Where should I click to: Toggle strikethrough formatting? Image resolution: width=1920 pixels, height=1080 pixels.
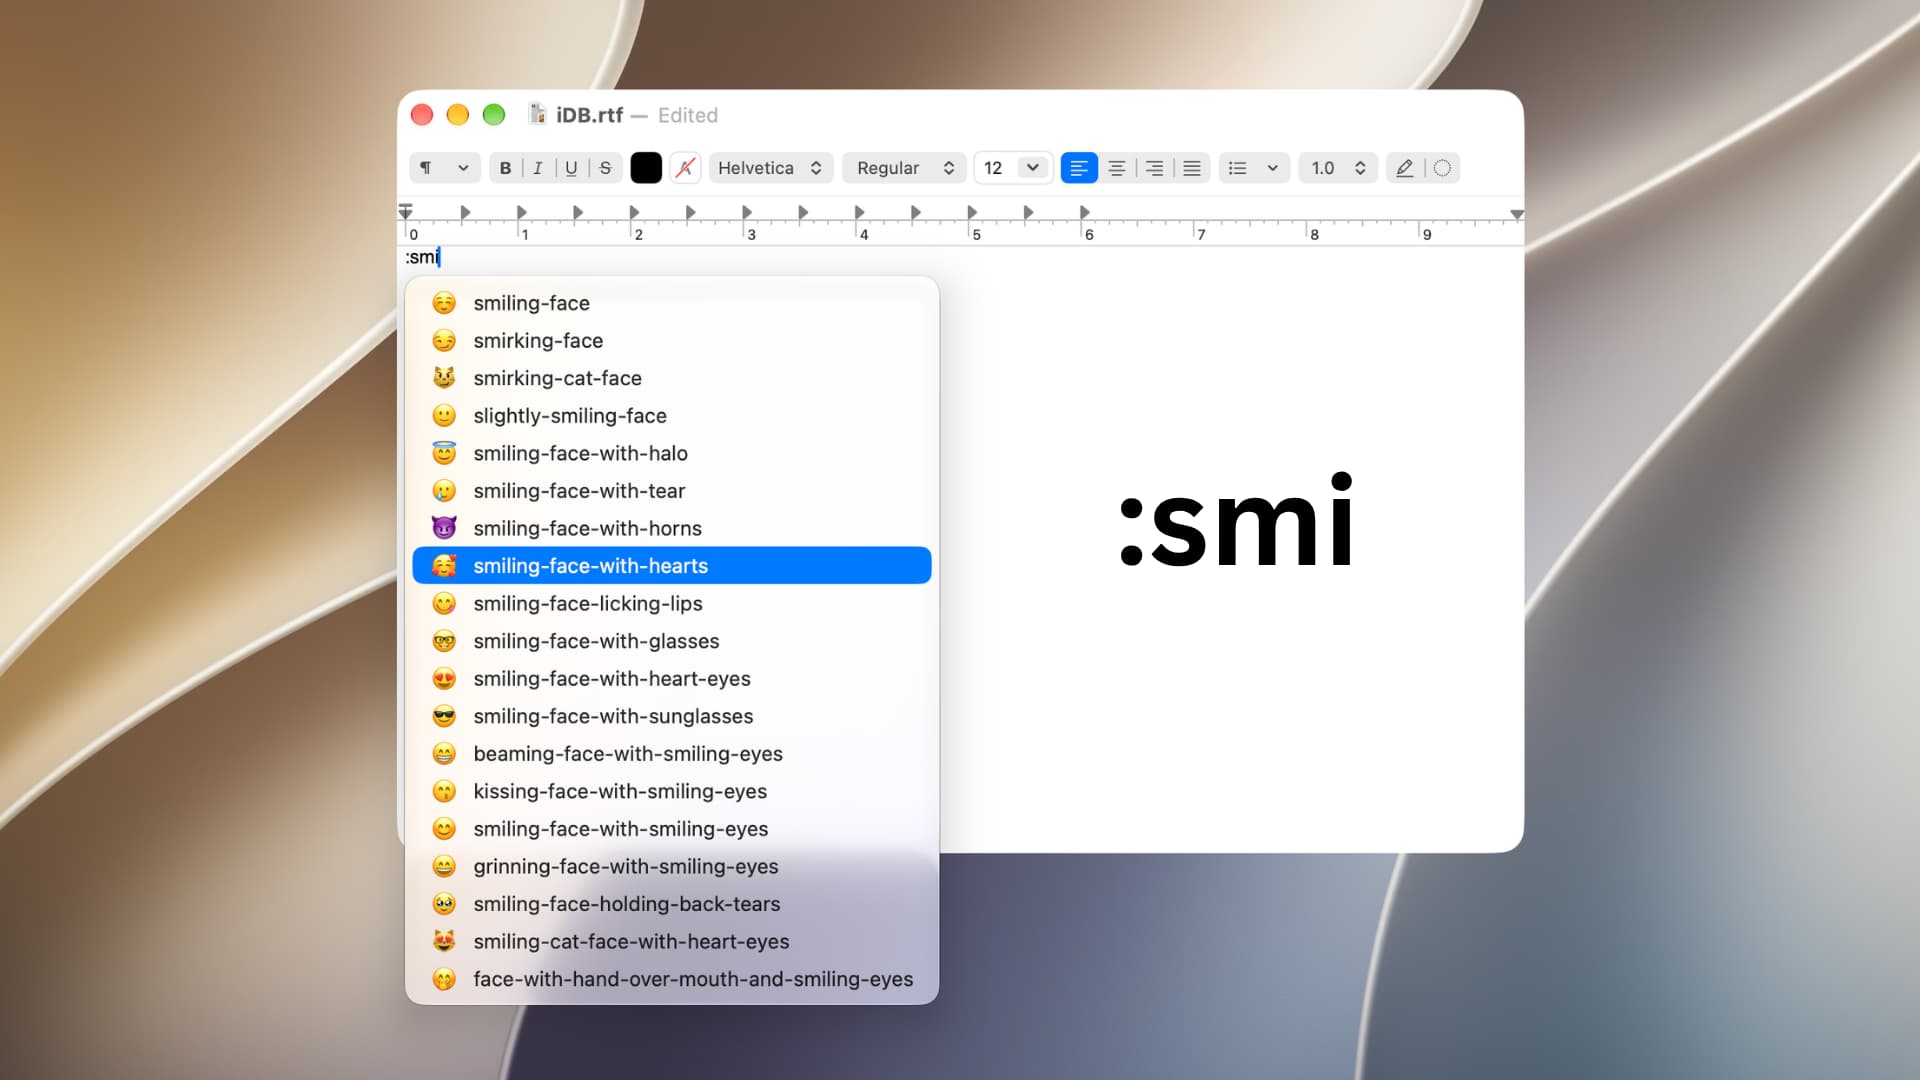click(x=605, y=168)
